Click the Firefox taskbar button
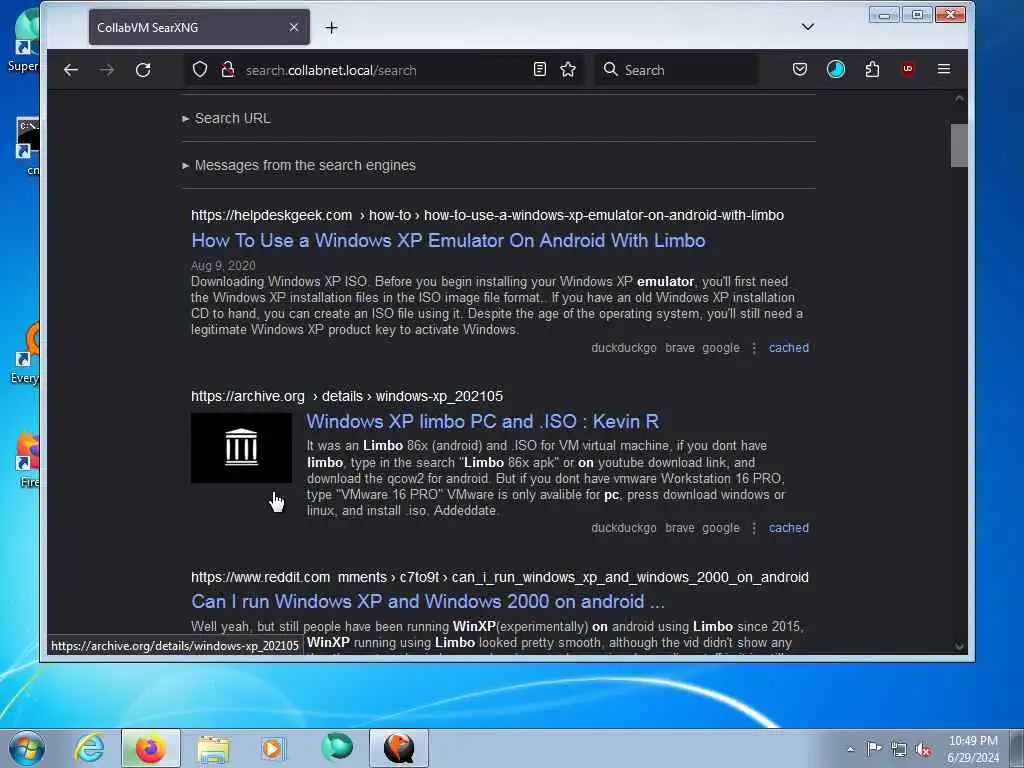The width and height of the screenshot is (1024, 768). (x=150, y=748)
